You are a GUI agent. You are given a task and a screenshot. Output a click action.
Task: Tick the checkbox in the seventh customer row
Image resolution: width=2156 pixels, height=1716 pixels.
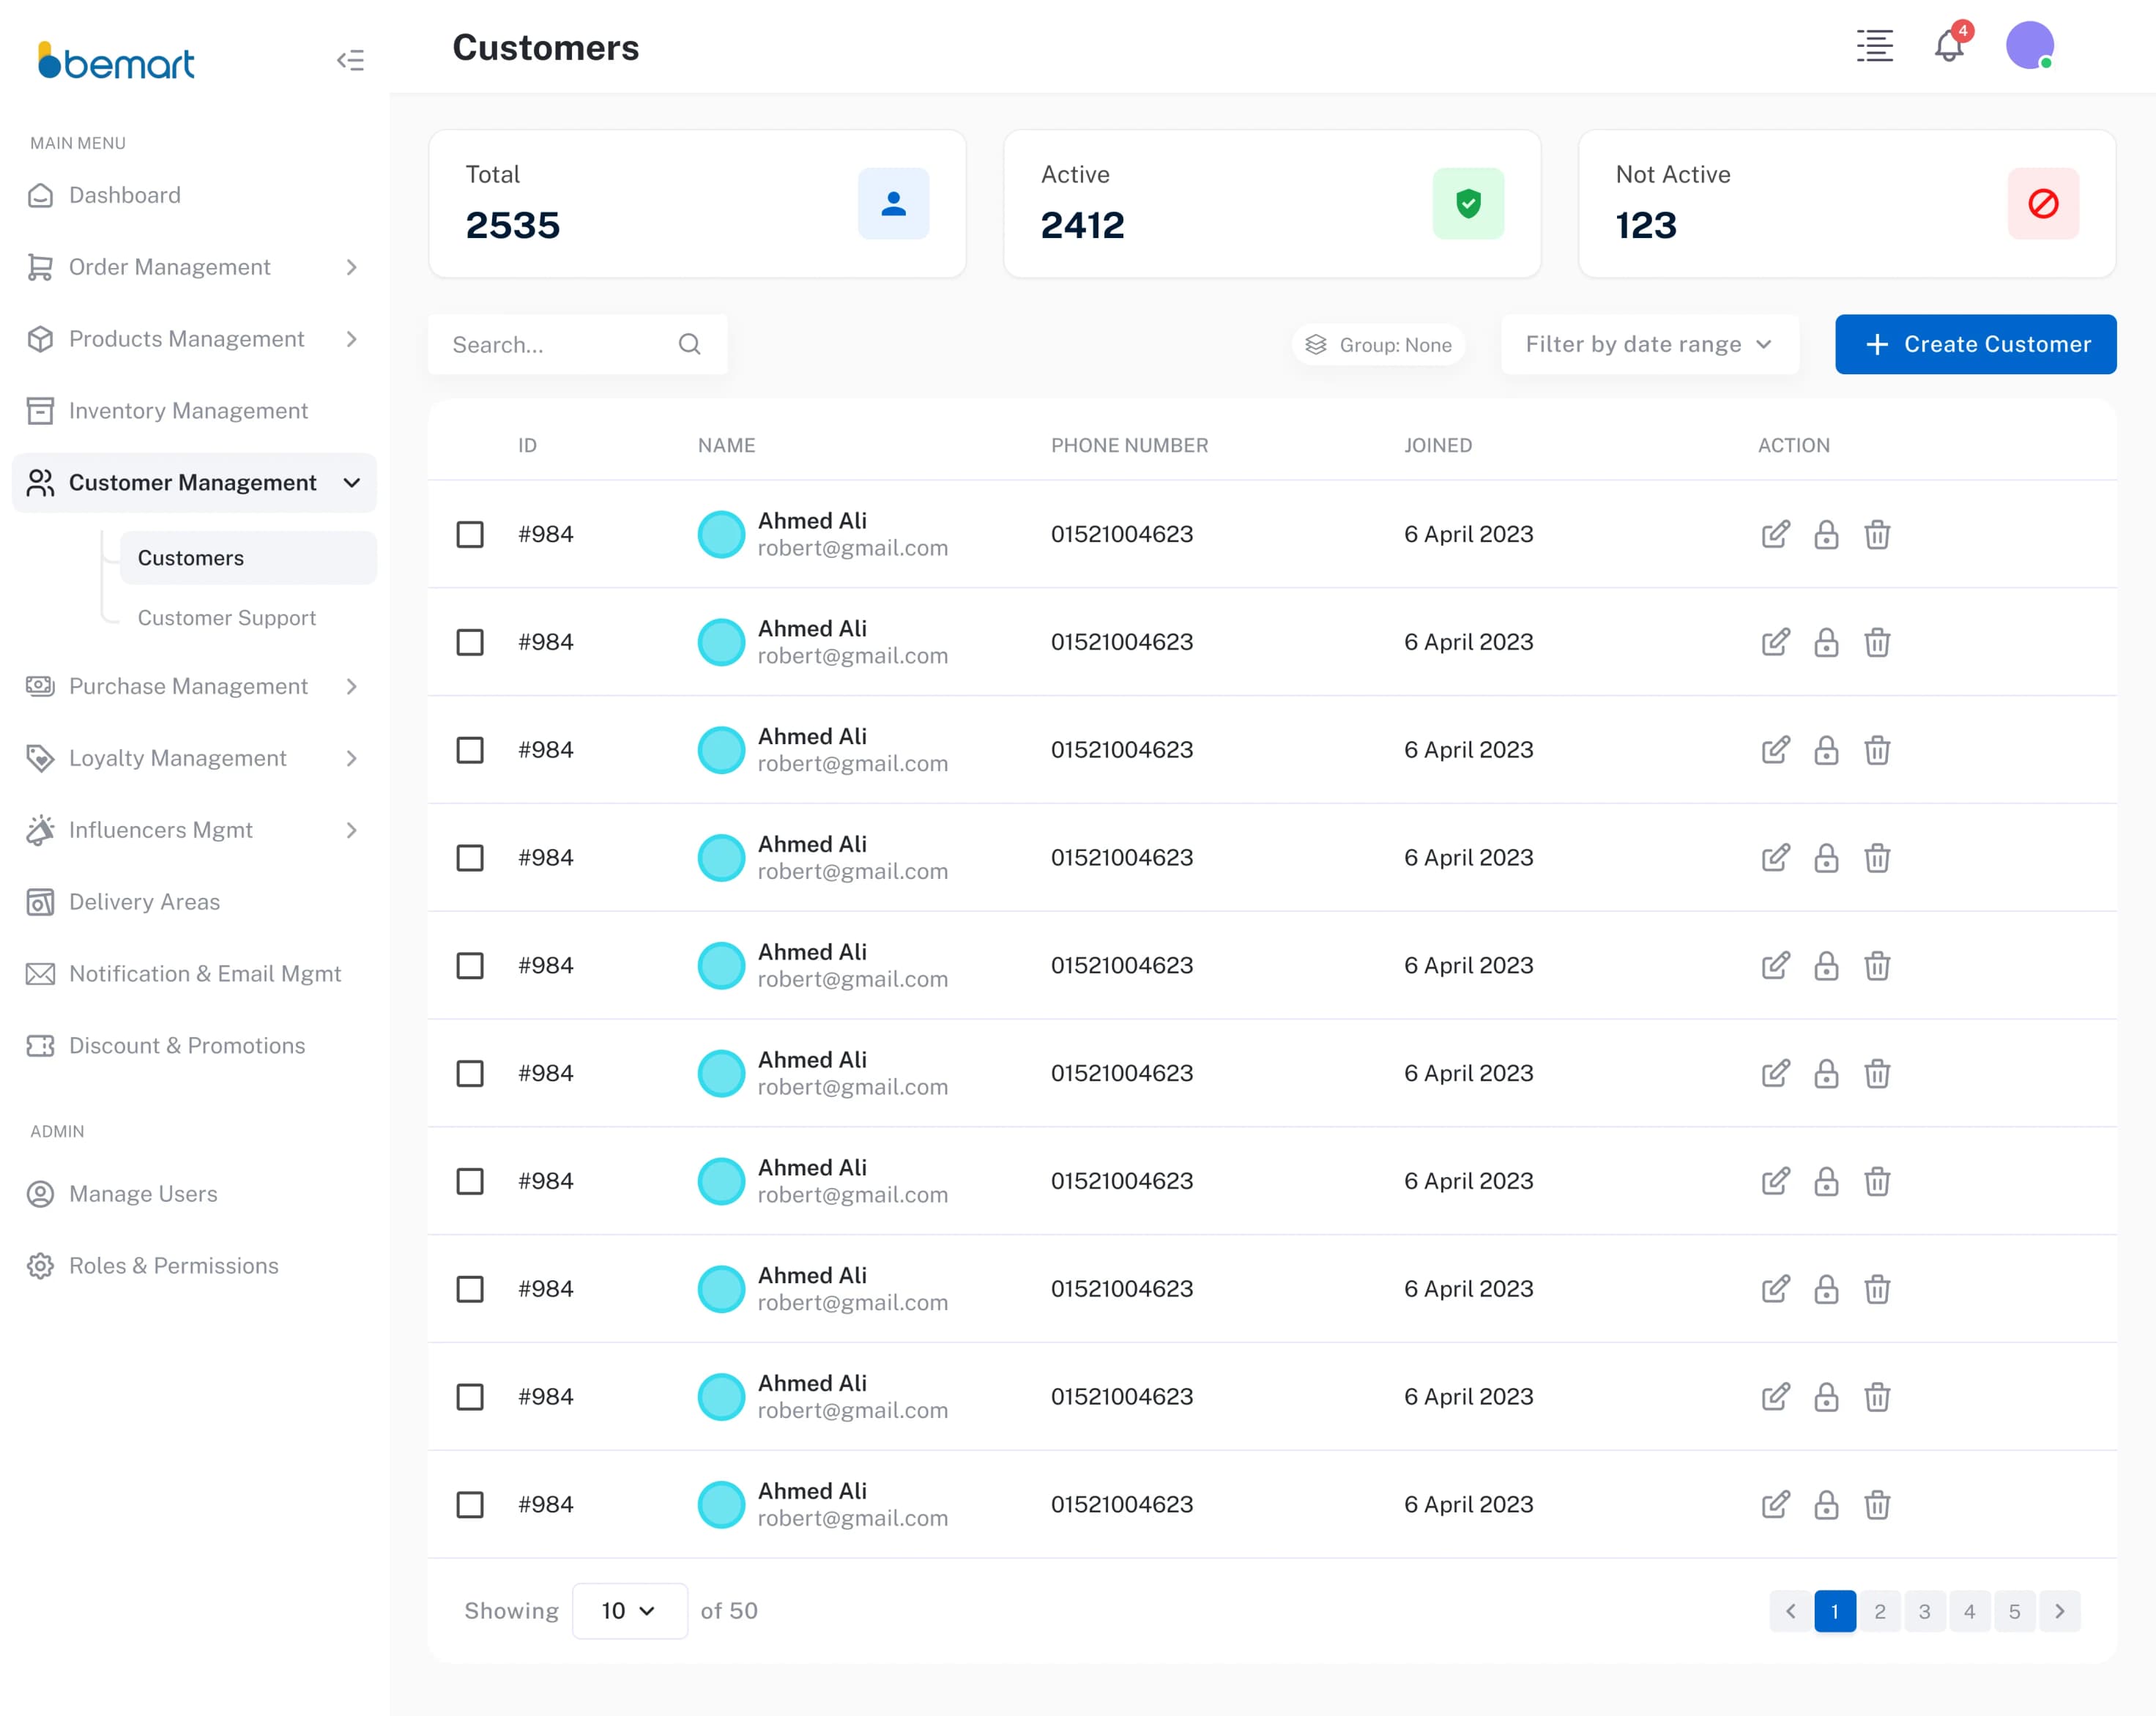(470, 1181)
